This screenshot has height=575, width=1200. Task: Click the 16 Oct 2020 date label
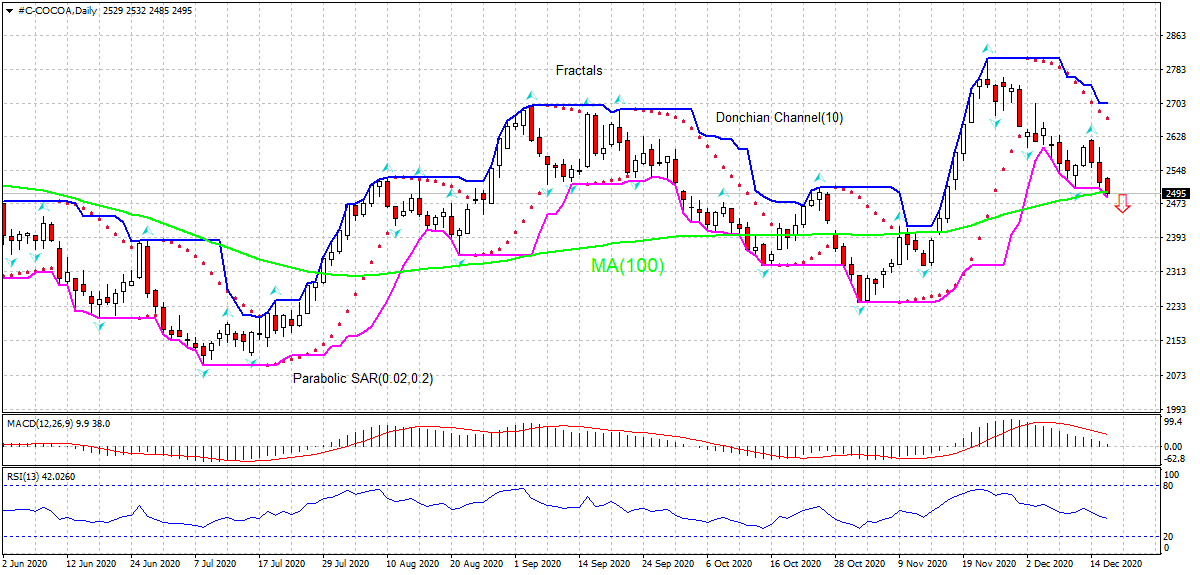796,564
